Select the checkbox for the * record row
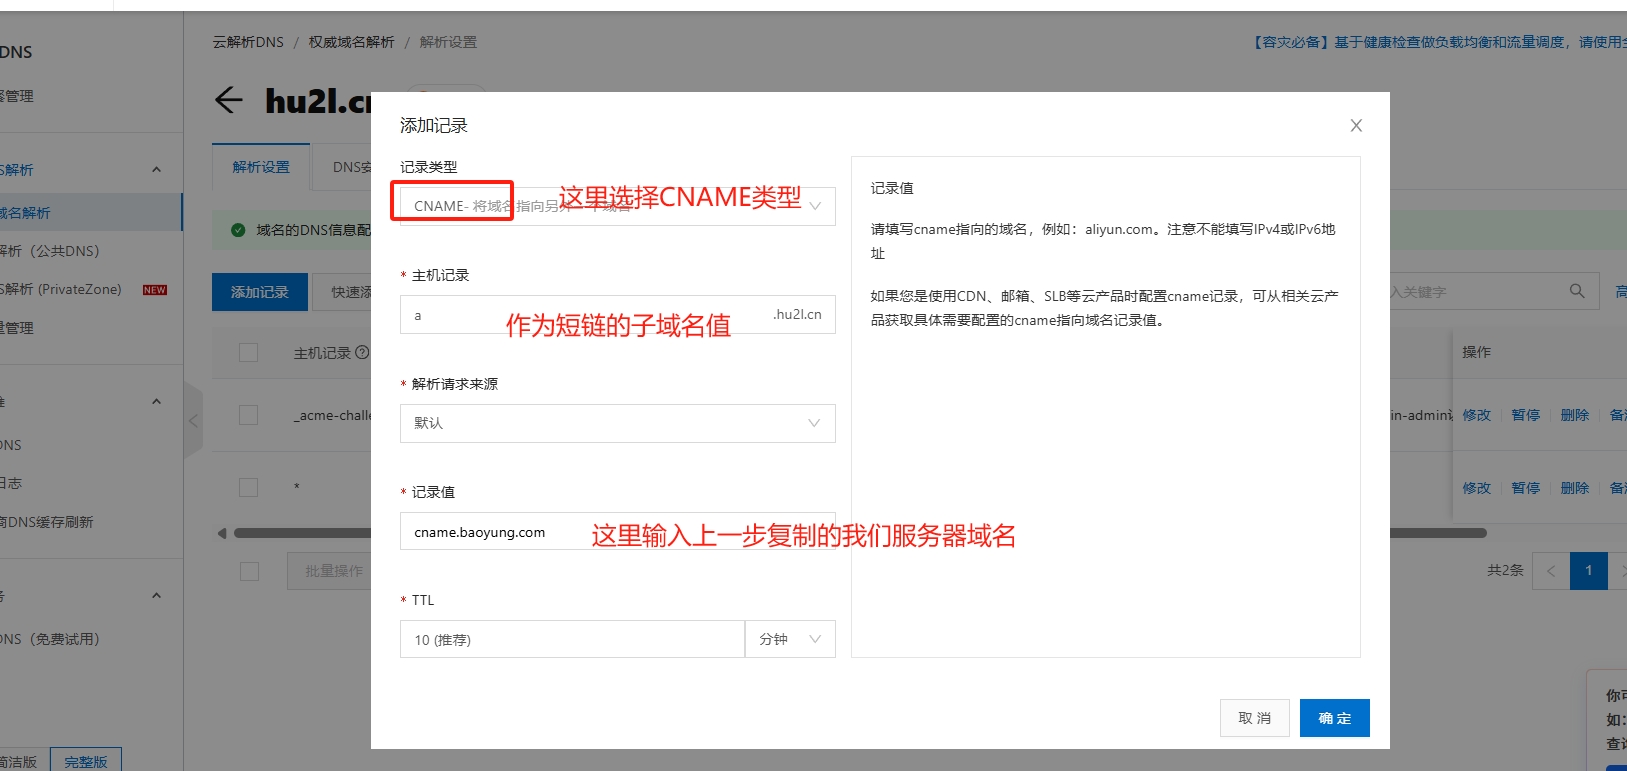The image size is (1627, 771). coord(249,487)
